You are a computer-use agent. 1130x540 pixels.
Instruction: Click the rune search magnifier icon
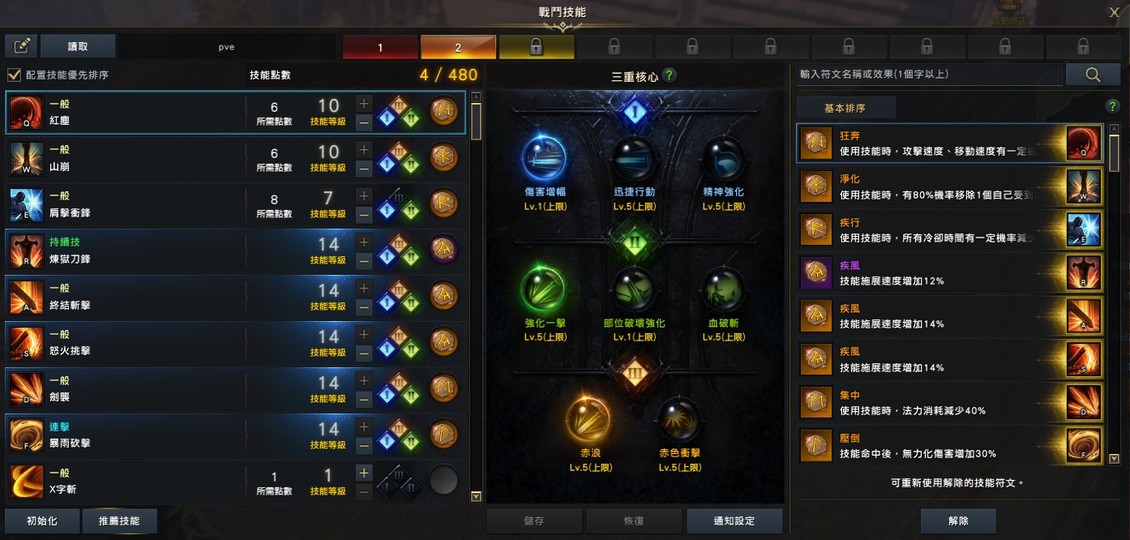click(1093, 74)
